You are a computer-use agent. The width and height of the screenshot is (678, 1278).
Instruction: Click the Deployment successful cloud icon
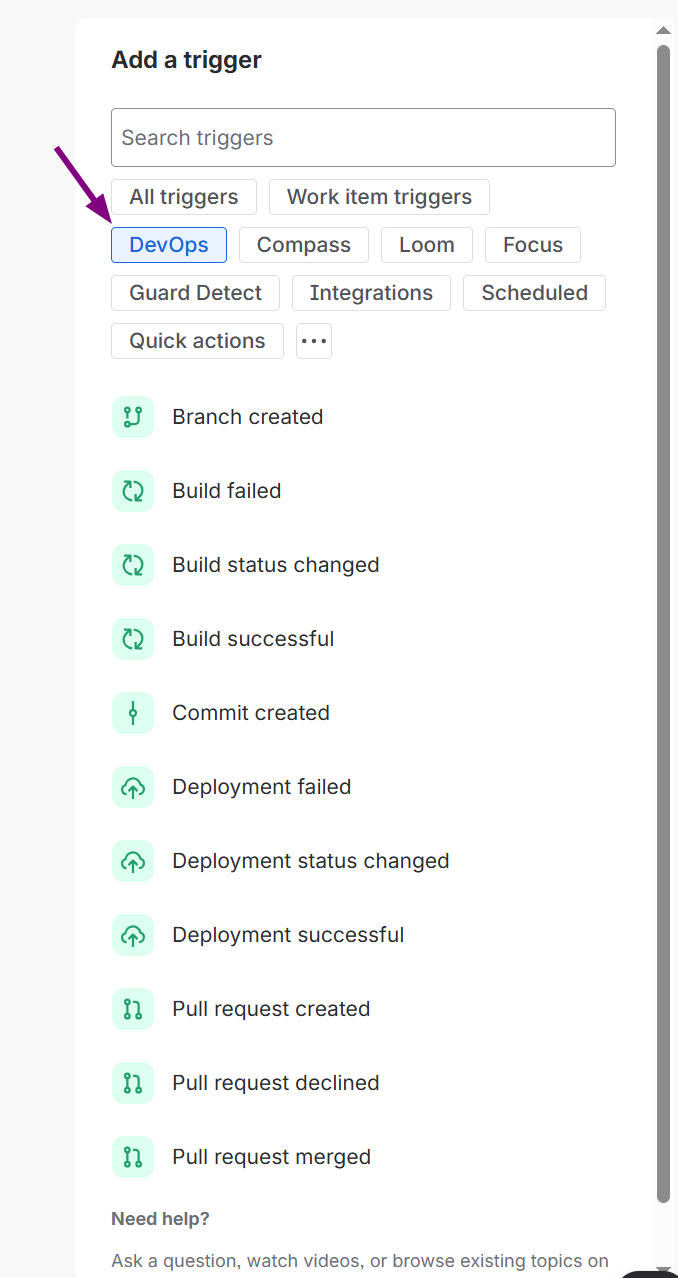133,935
